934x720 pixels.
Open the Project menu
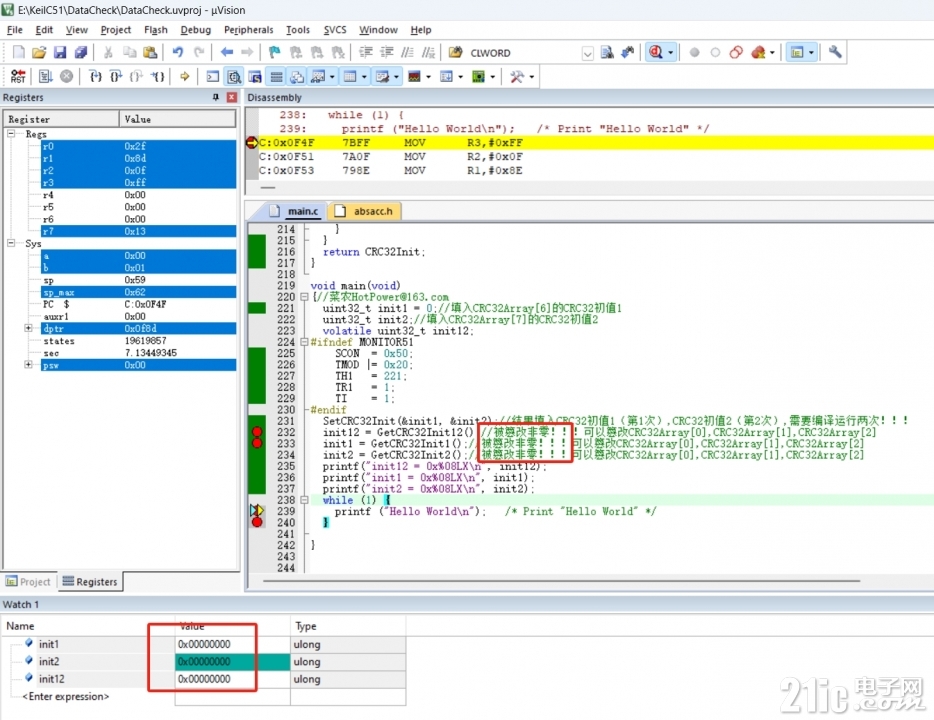coord(116,30)
